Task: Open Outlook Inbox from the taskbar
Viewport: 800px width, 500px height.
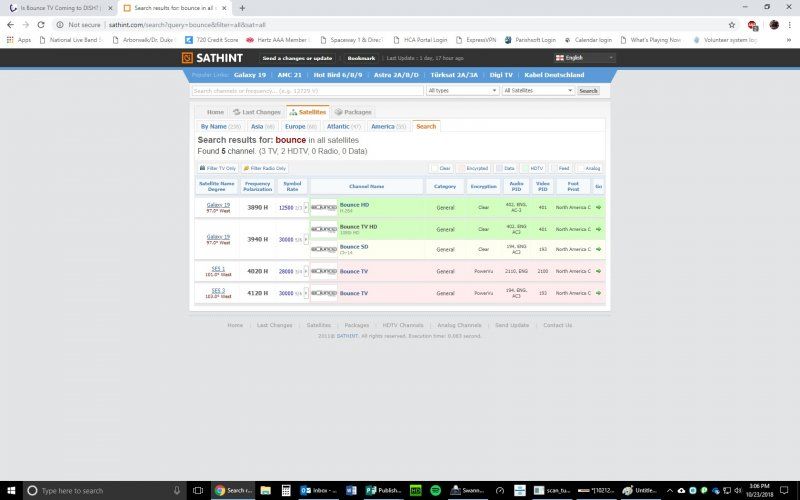Action: tap(319, 490)
